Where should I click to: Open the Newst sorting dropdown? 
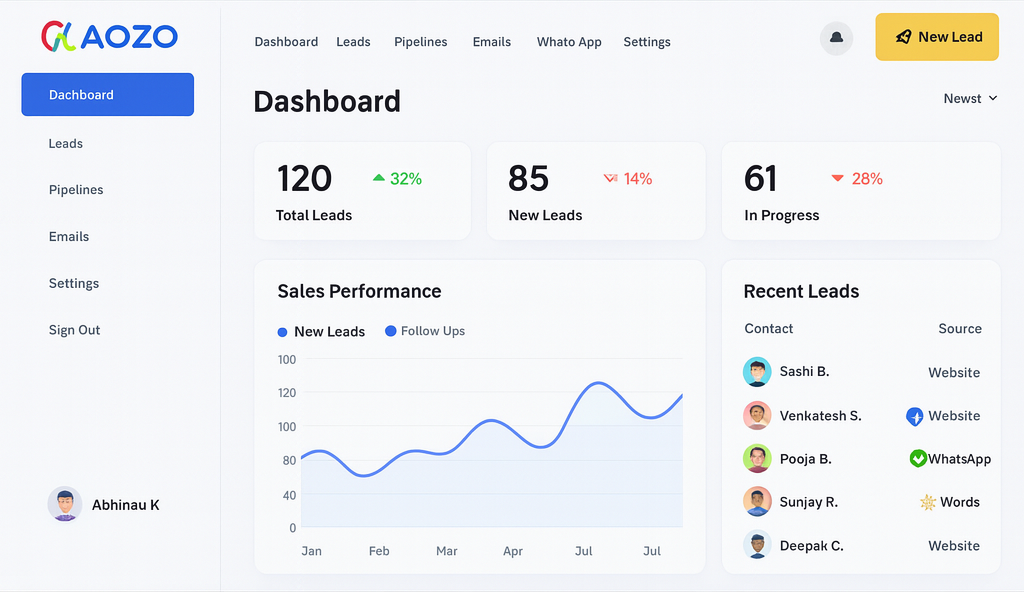pos(964,98)
